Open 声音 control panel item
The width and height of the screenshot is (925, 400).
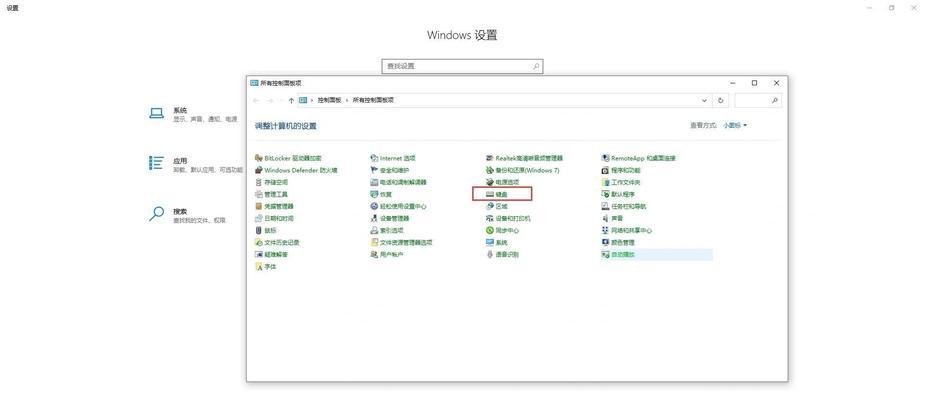(x=612, y=218)
